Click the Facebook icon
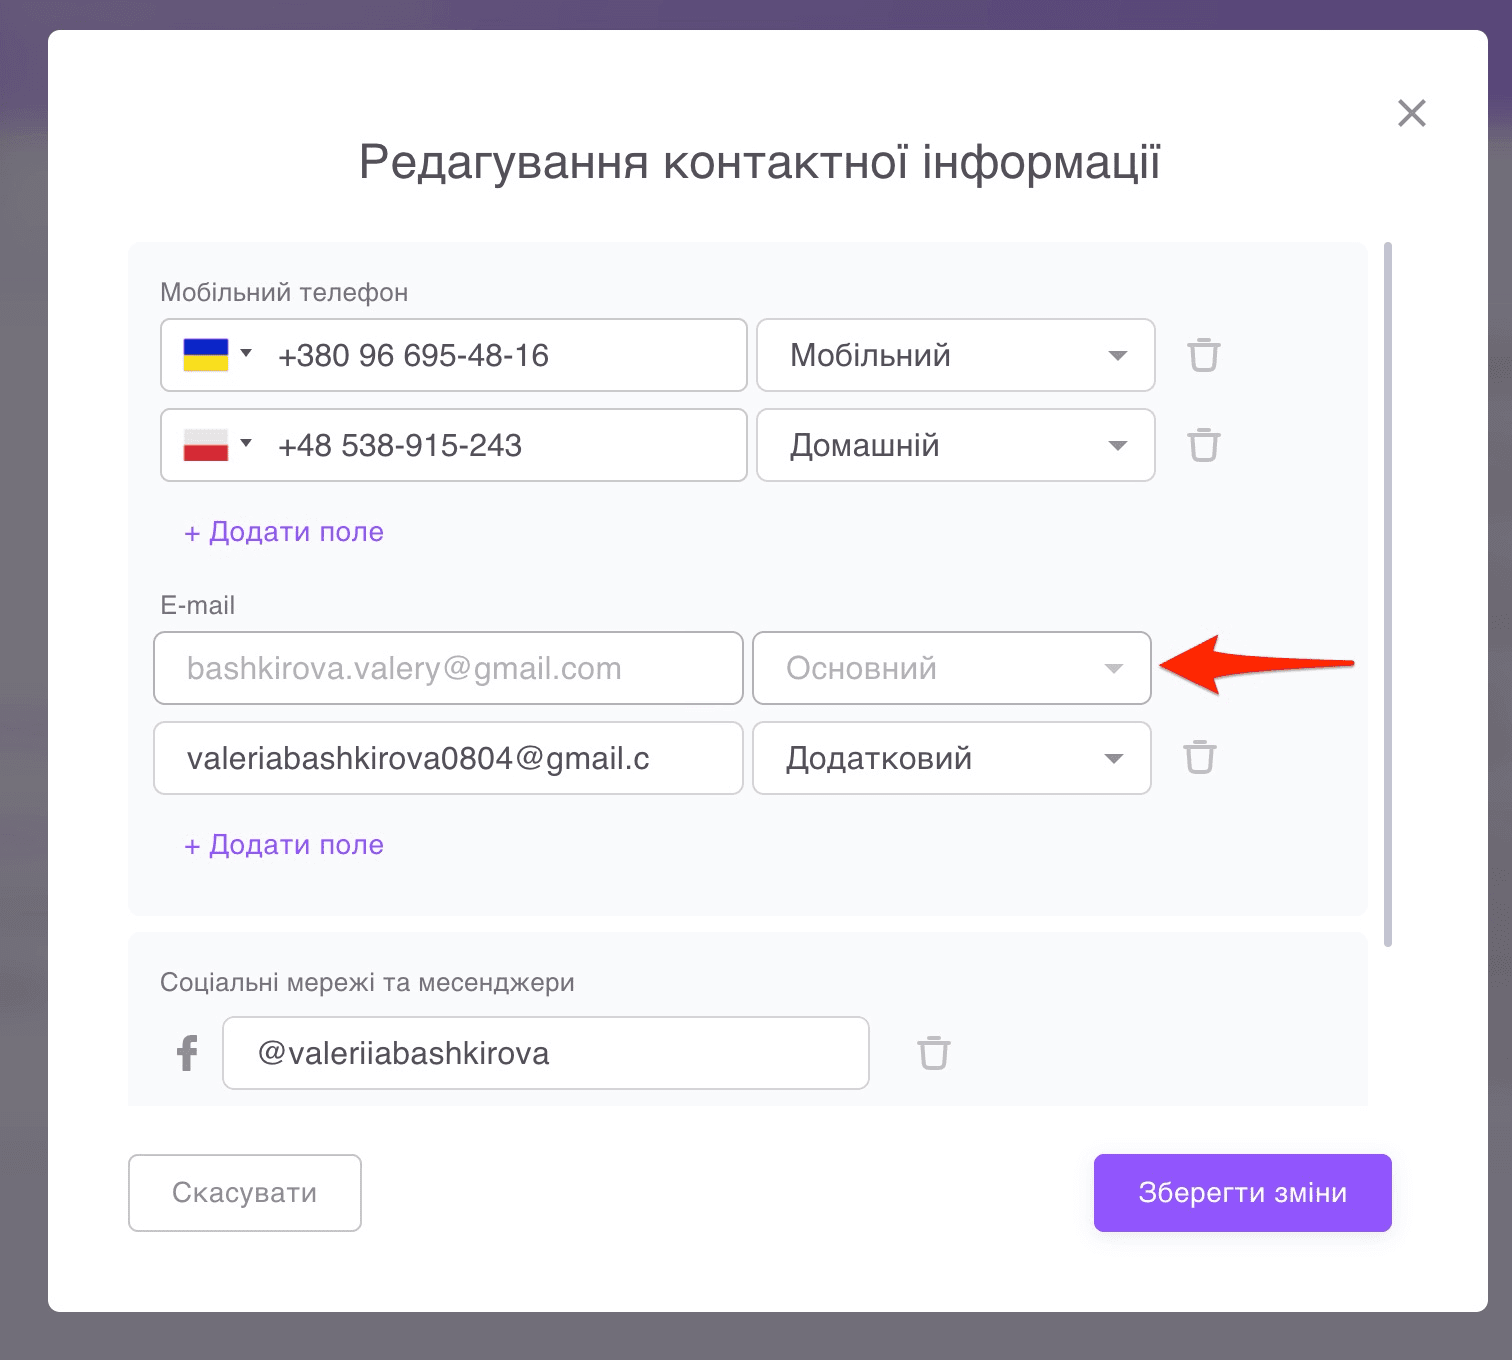The height and width of the screenshot is (1360, 1512). point(185,1053)
